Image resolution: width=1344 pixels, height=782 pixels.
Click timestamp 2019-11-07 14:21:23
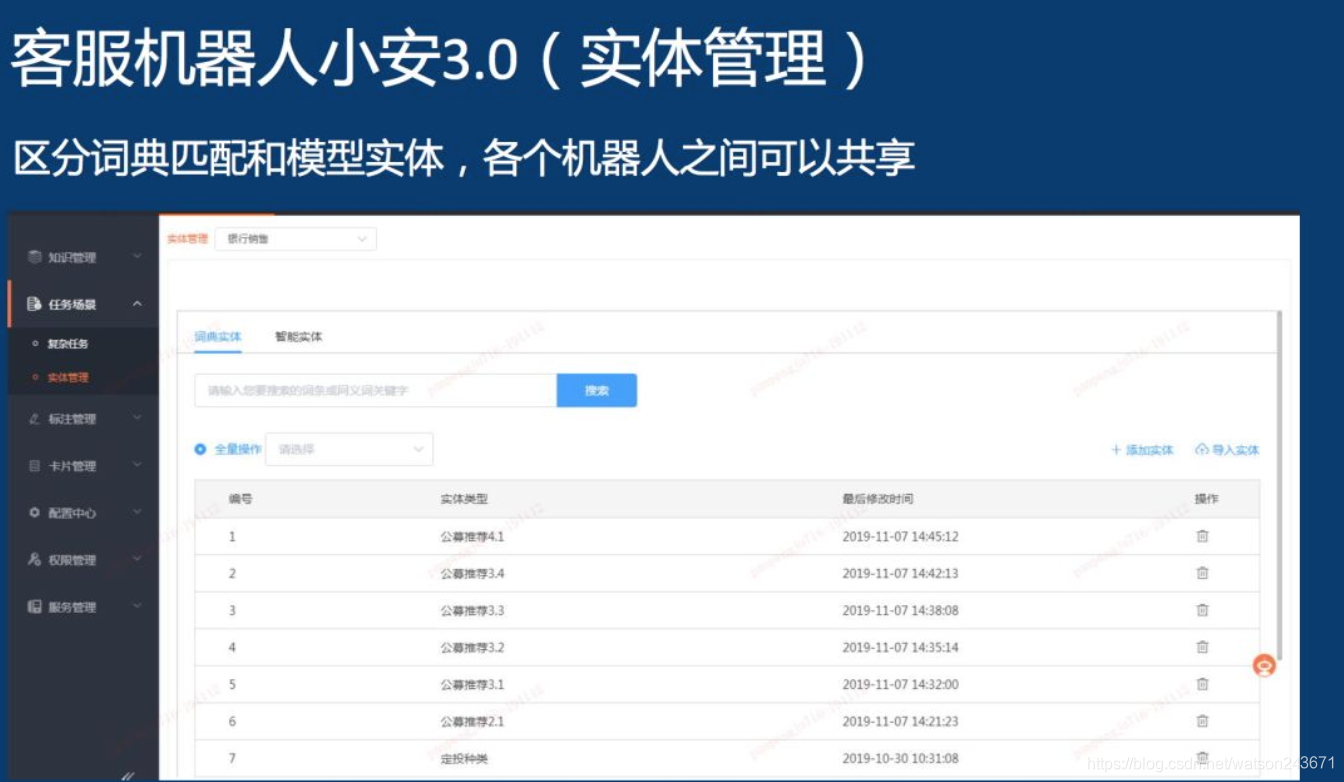coord(900,722)
